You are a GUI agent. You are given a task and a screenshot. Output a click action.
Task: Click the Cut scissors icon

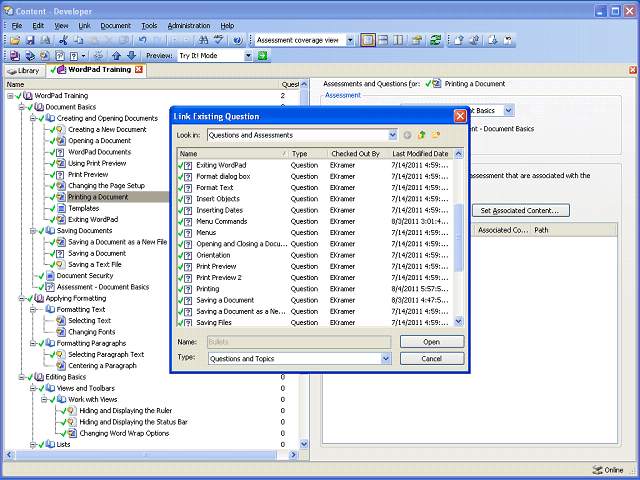click(x=63, y=40)
